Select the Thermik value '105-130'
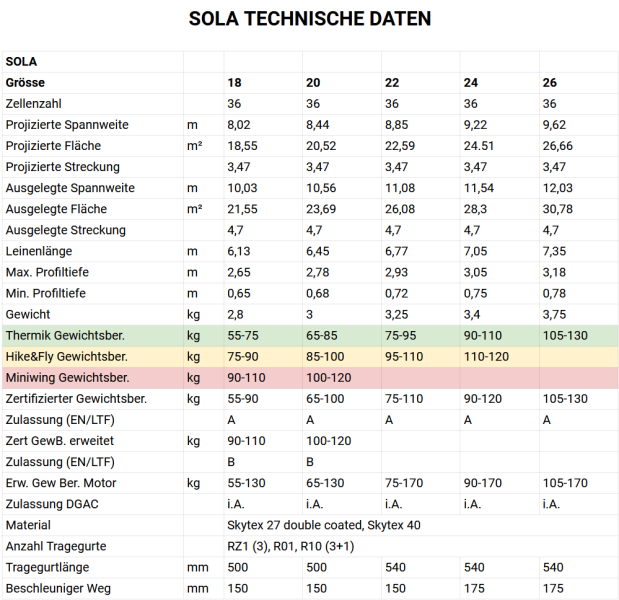619x600 pixels. point(565,336)
